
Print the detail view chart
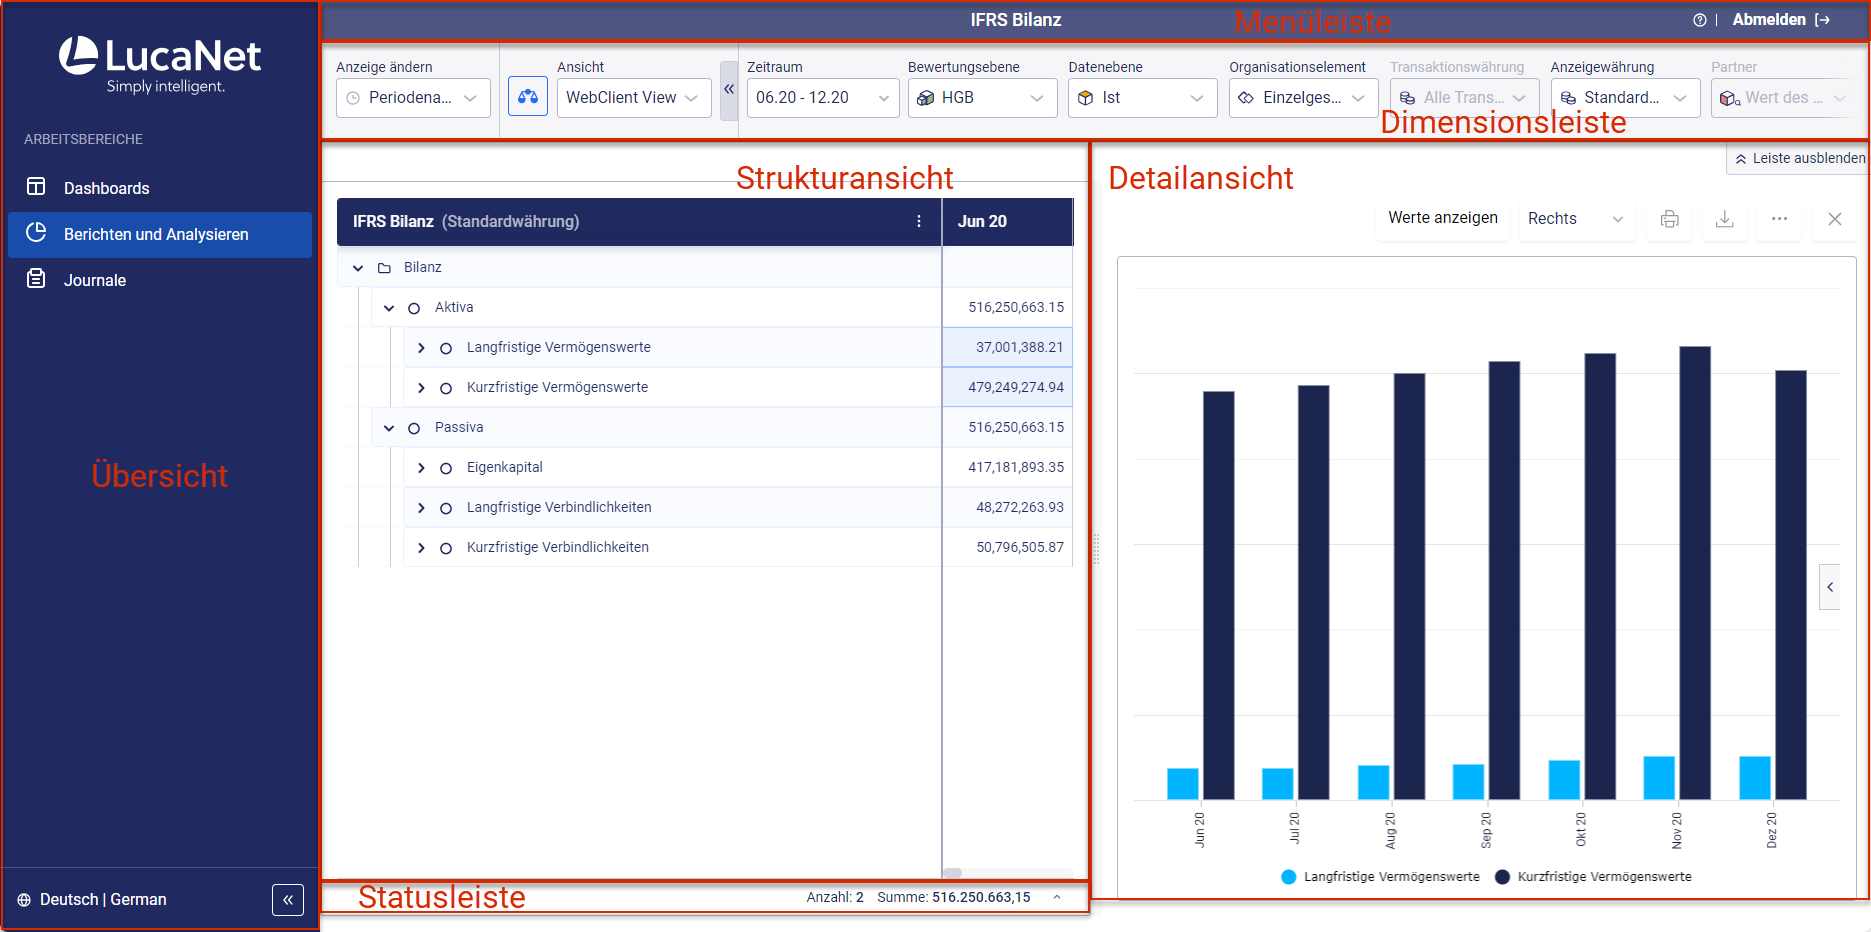click(1669, 219)
